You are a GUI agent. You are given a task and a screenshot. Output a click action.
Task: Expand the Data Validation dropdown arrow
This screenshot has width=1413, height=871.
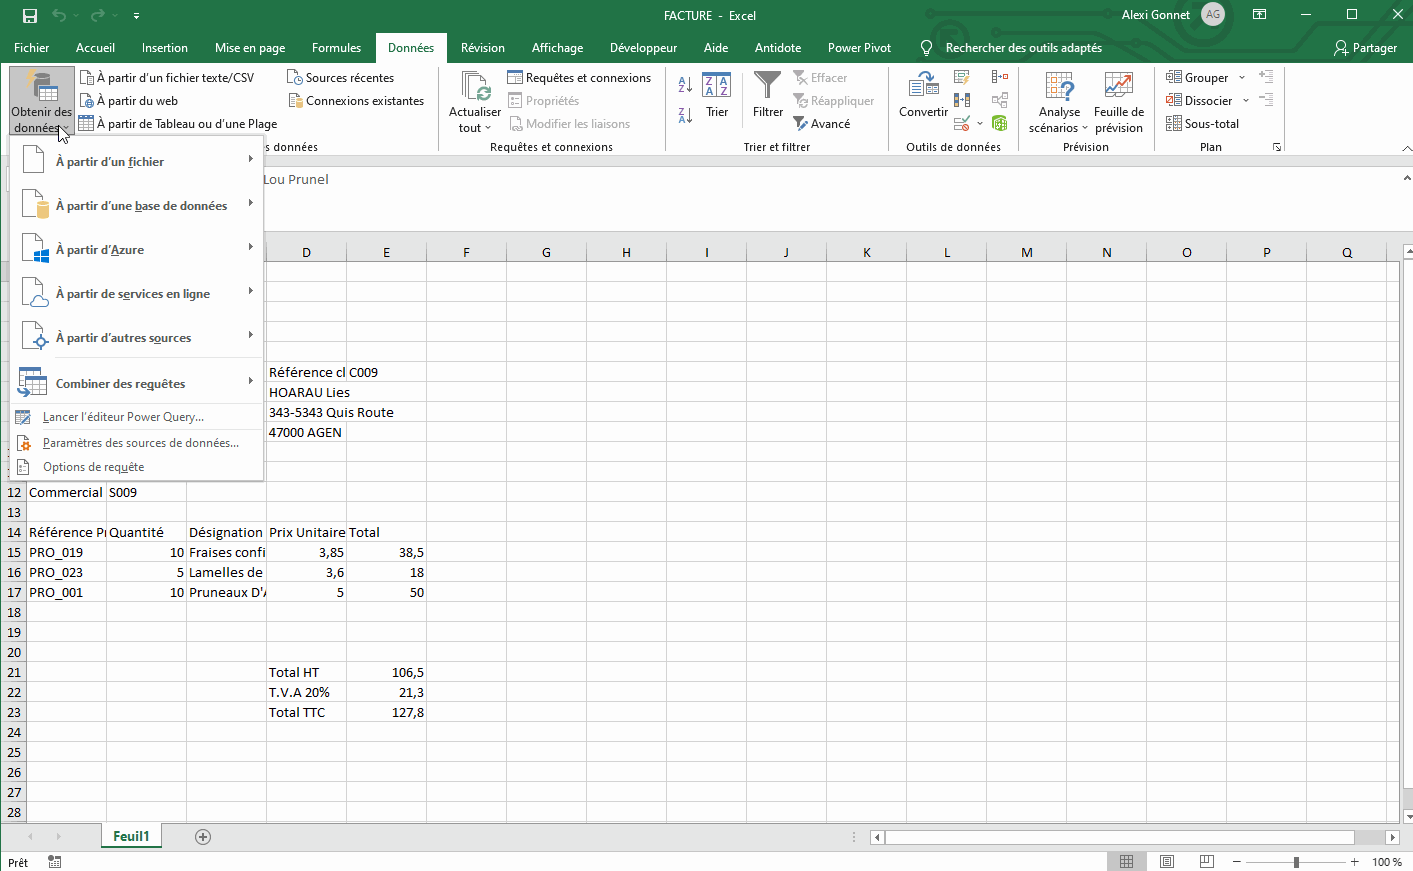(980, 123)
